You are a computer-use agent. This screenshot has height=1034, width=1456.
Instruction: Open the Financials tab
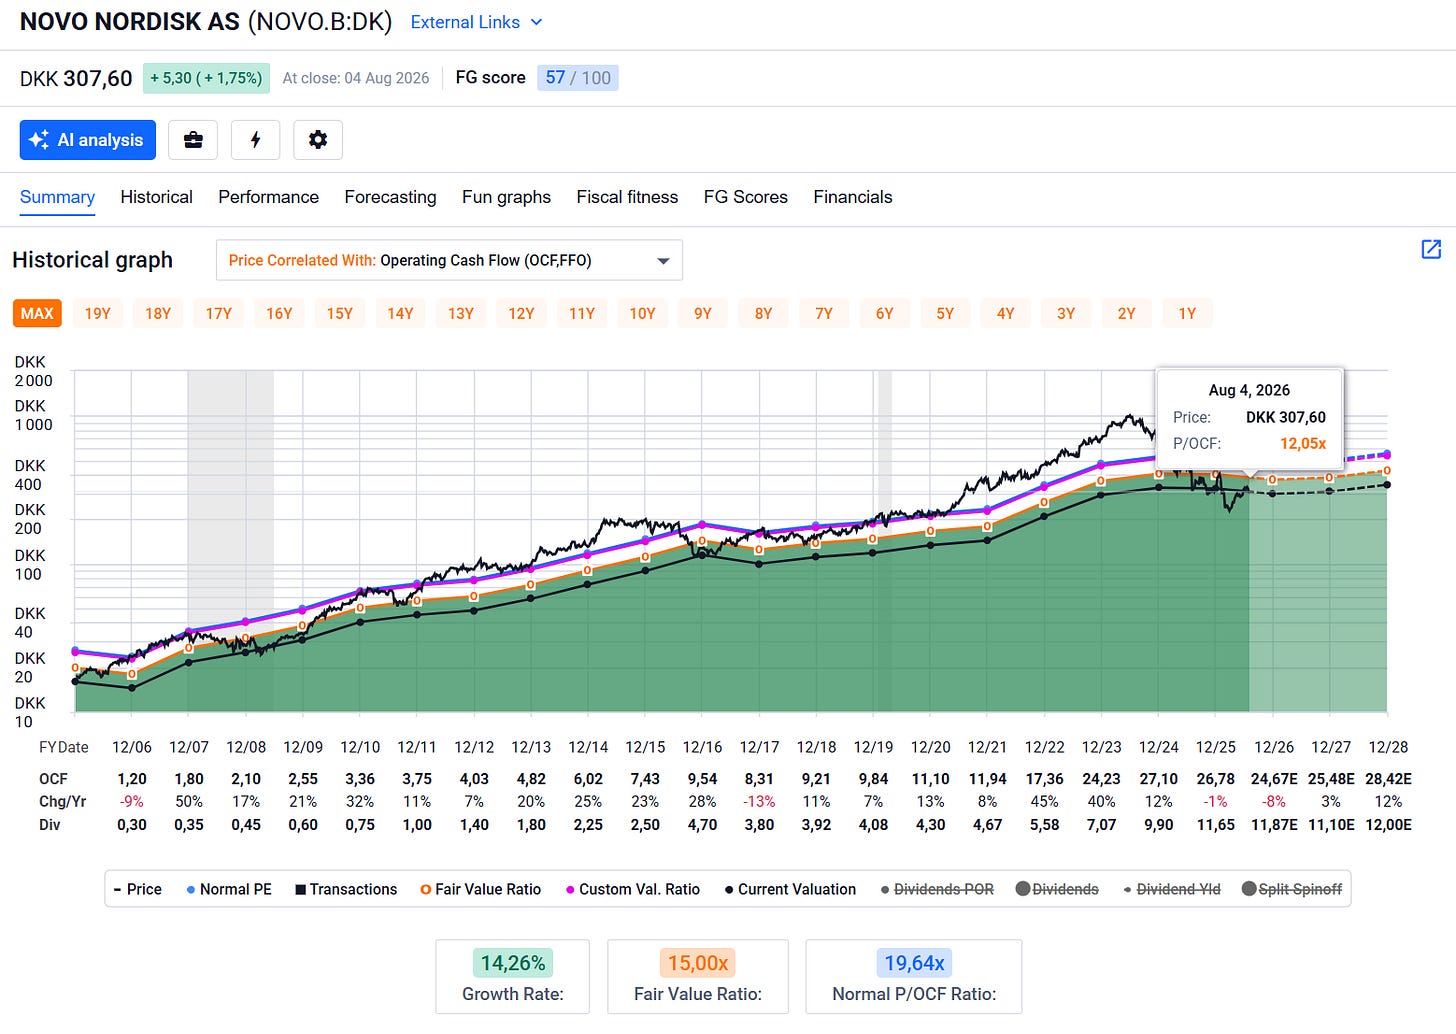852,197
